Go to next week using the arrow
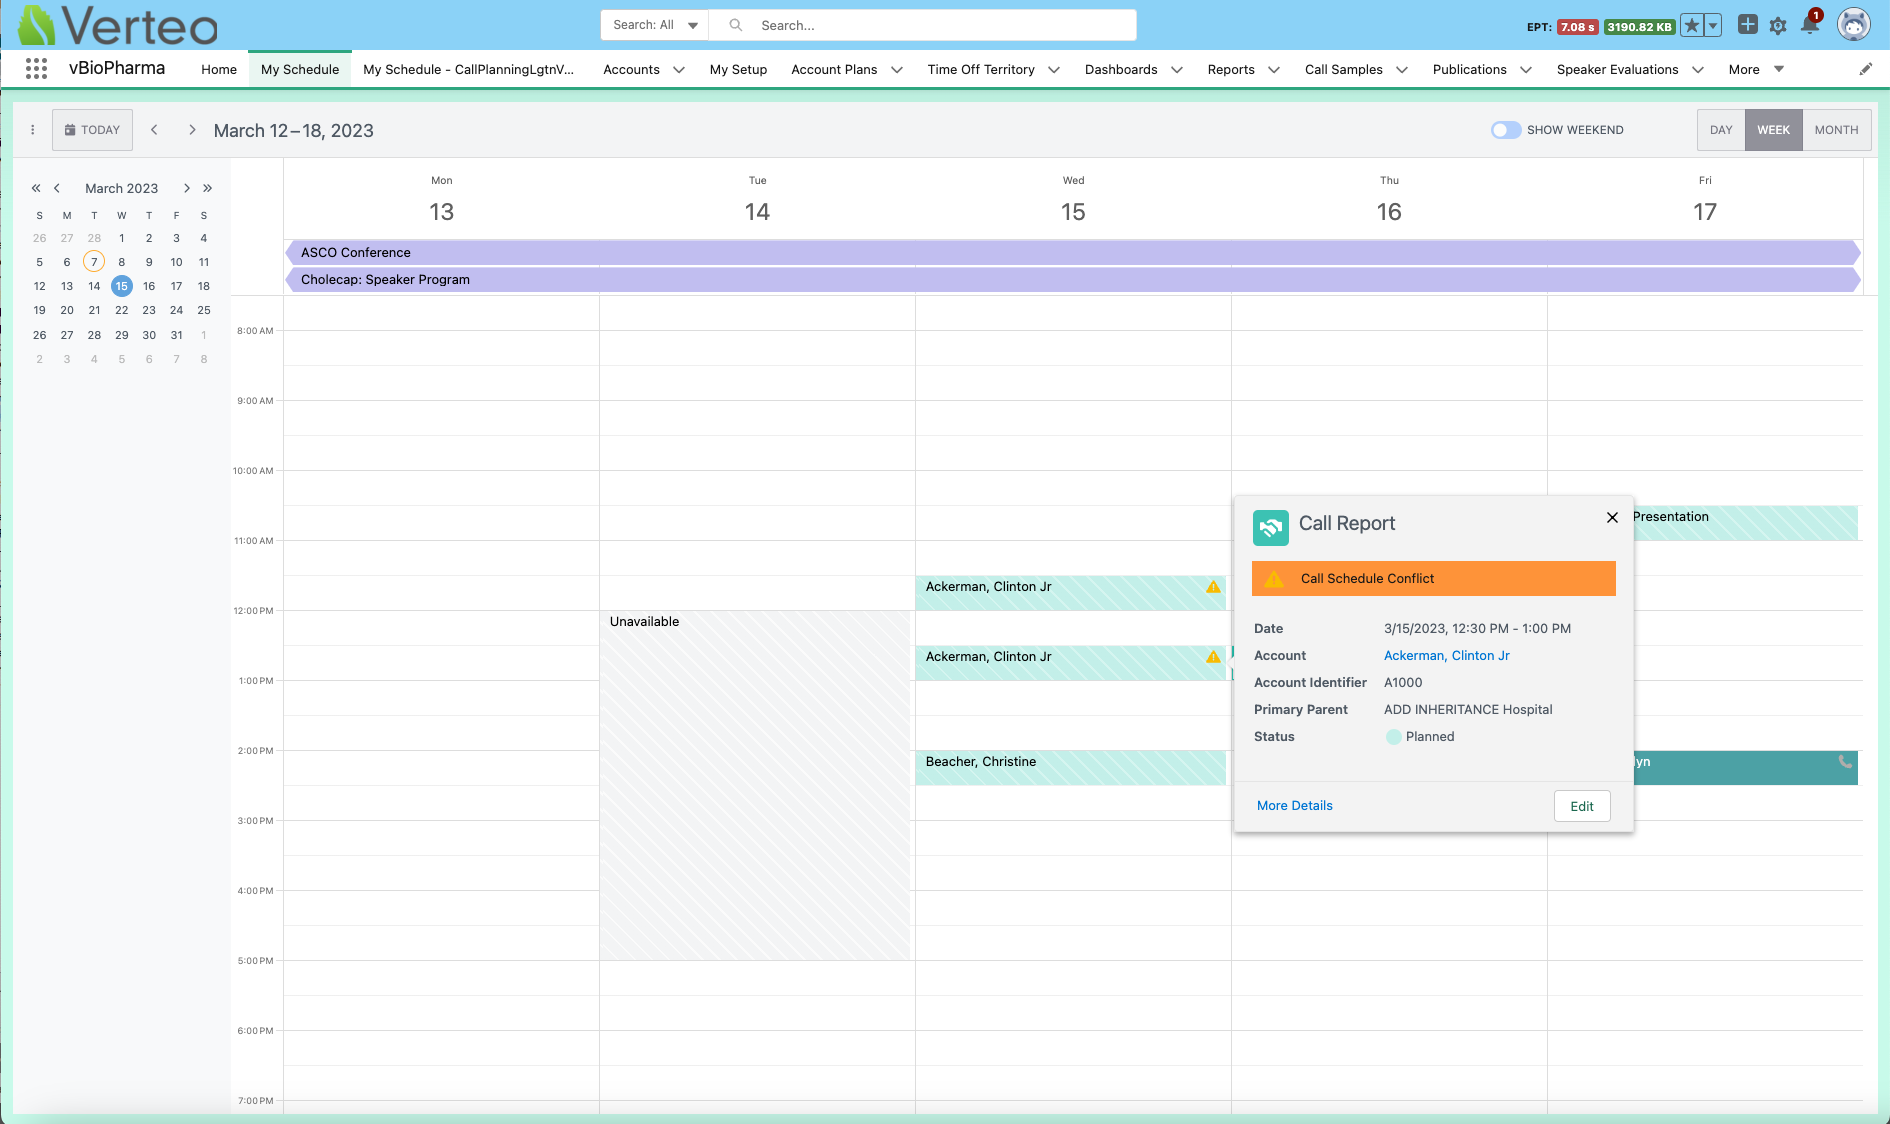Viewport: 1890px width, 1124px height. pyautogui.click(x=192, y=130)
